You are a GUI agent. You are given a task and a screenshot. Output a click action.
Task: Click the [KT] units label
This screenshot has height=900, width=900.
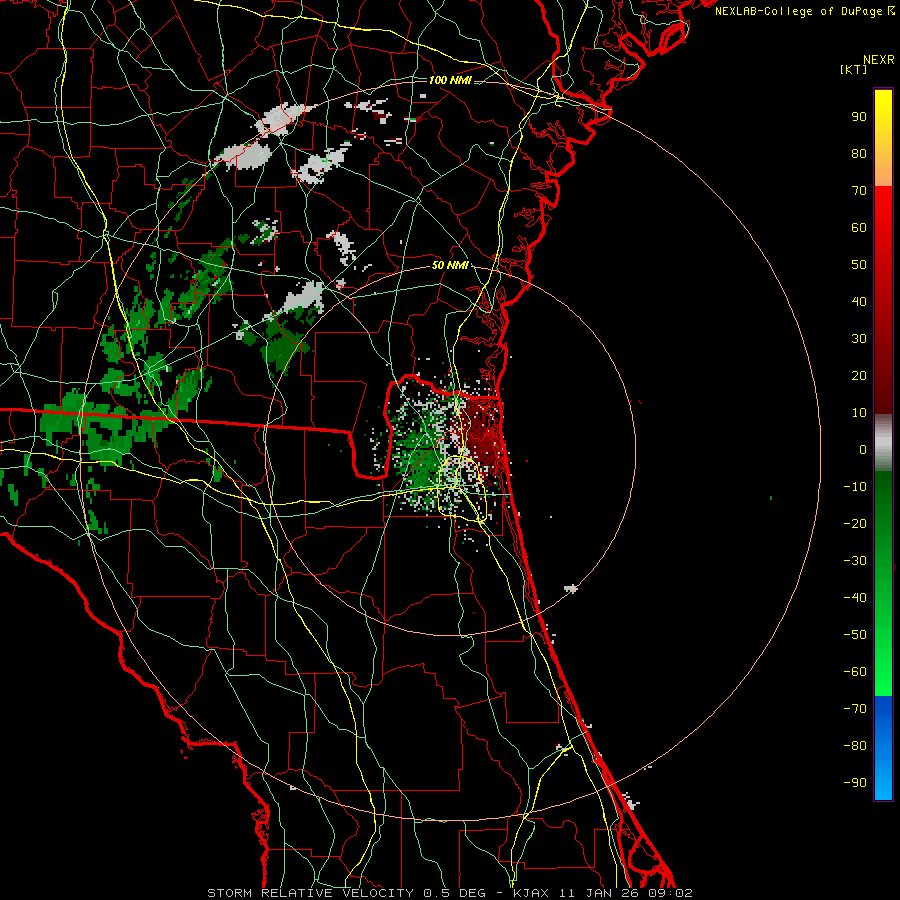854,69
